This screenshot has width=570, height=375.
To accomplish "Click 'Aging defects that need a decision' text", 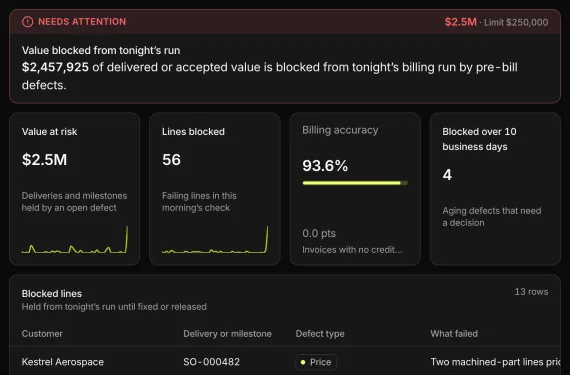I will click(x=491, y=217).
